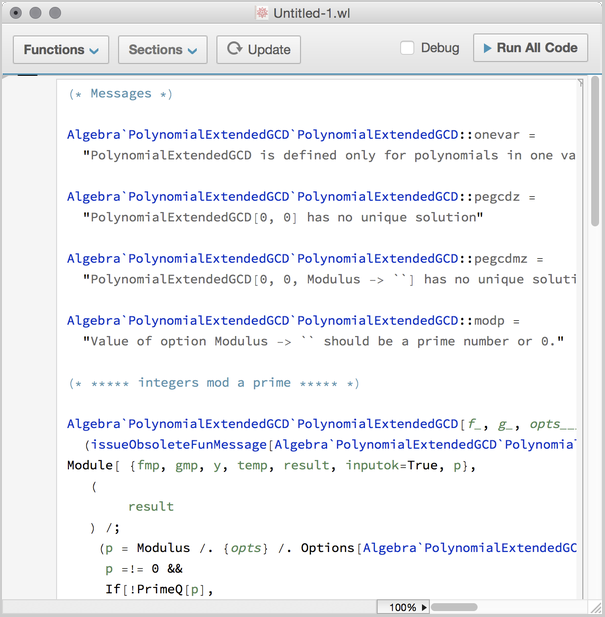
Task: Open the 100% zoom magnification popup
Action: (x=404, y=607)
